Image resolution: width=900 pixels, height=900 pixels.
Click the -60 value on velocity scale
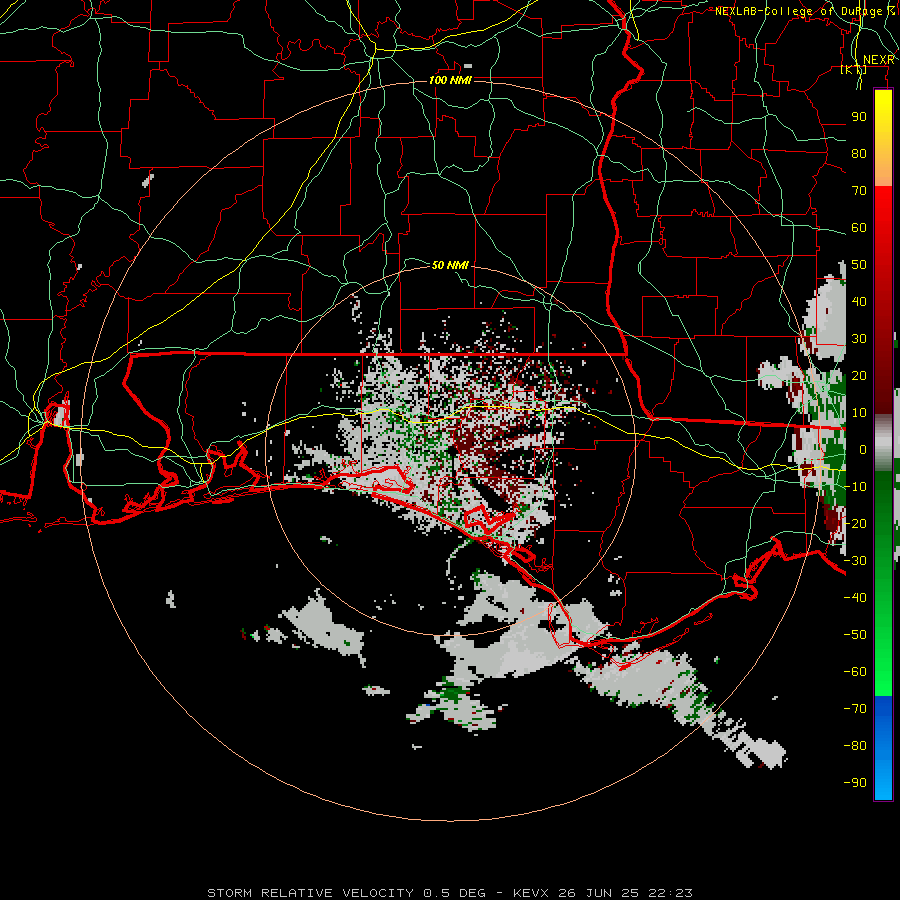855,672
